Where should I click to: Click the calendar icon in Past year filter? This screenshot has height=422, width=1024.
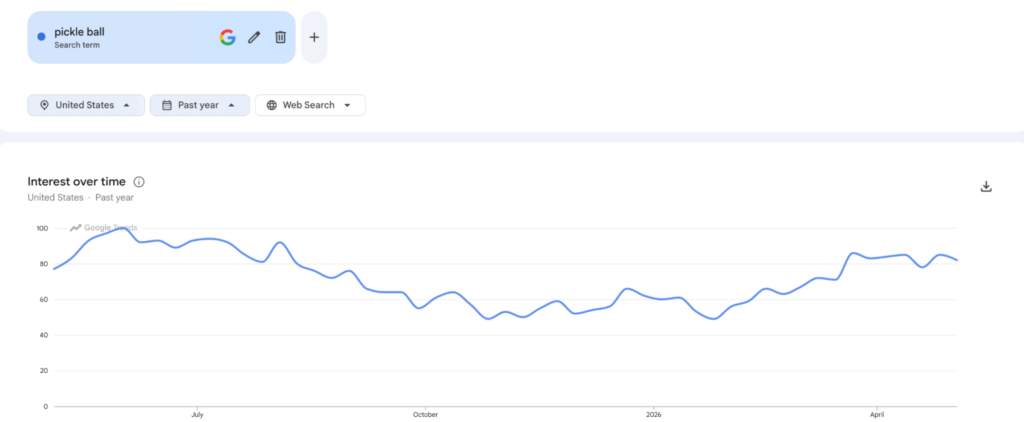click(167, 105)
